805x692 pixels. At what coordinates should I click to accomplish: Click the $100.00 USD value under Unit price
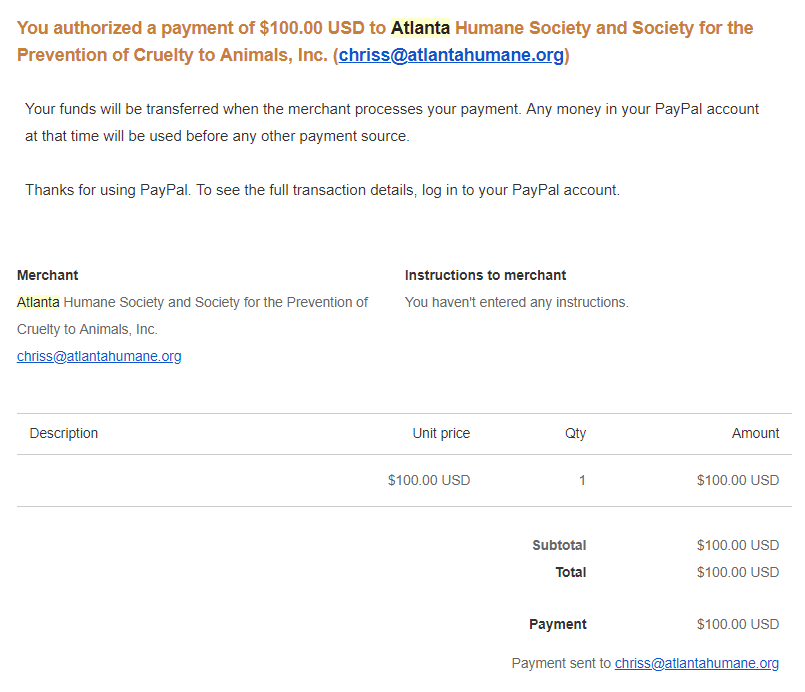click(x=429, y=480)
